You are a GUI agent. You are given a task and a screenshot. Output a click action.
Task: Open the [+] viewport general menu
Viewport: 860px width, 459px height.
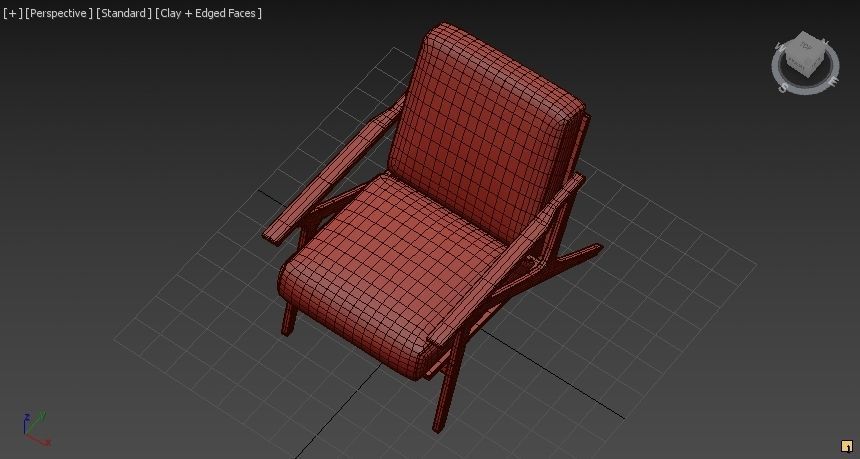click(13, 13)
